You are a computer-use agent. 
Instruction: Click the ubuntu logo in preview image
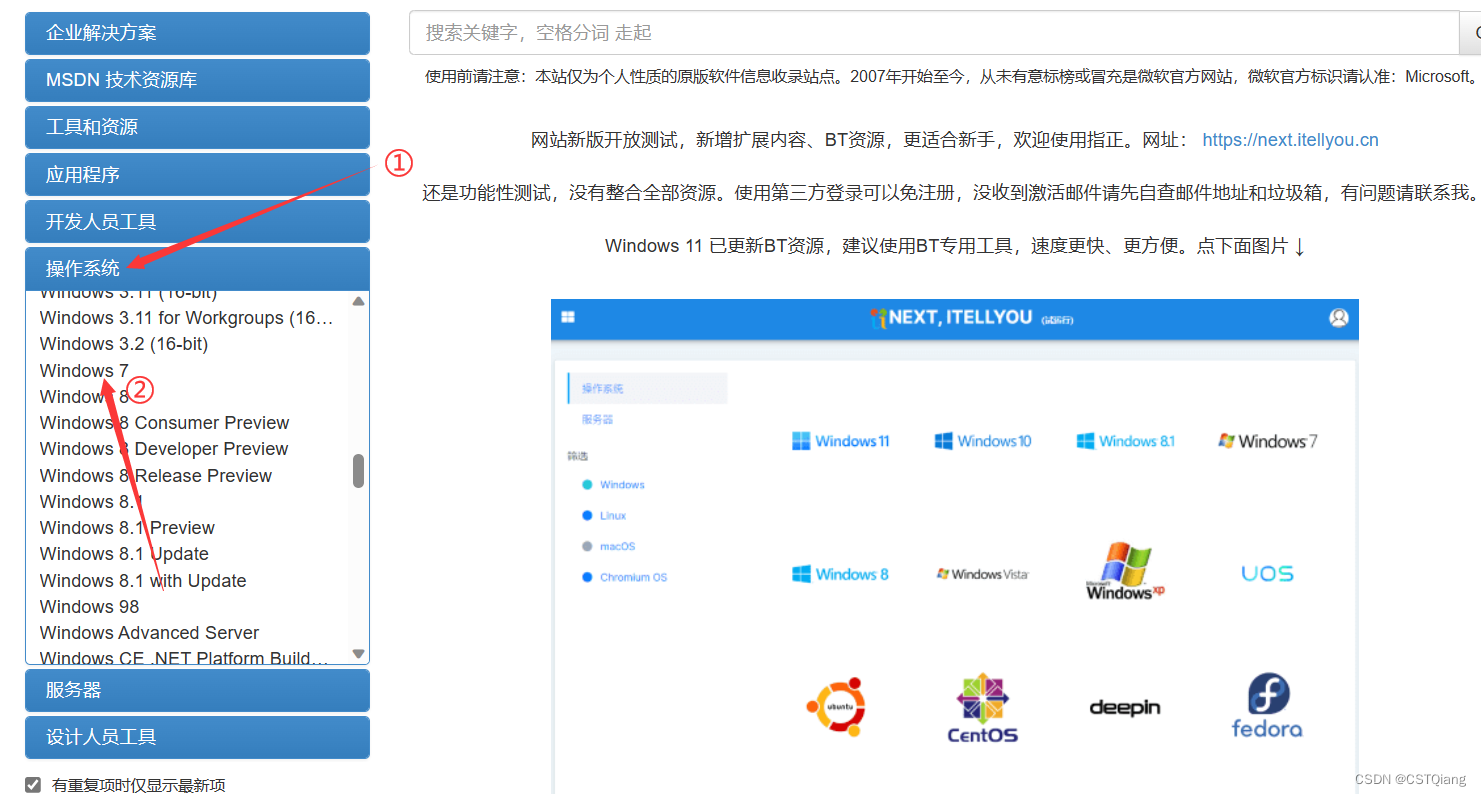point(836,706)
